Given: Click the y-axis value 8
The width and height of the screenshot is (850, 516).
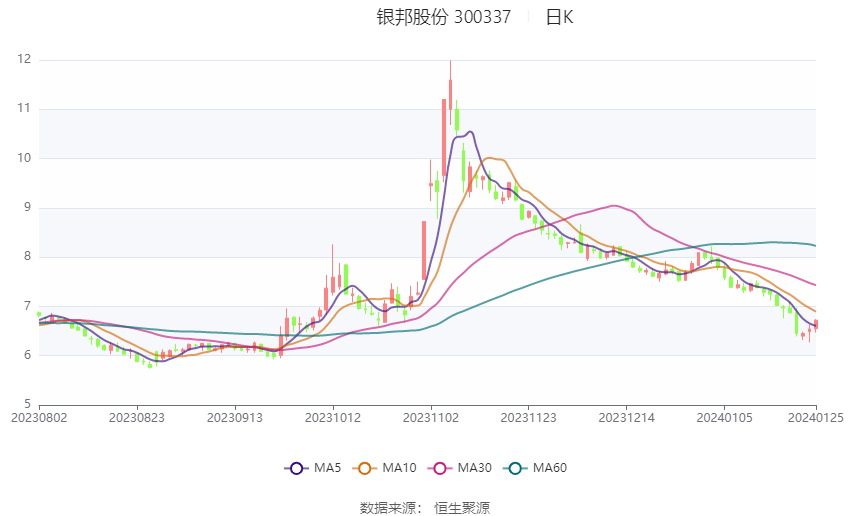Looking at the screenshot, I should pyautogui.click(x=28, y=257).
